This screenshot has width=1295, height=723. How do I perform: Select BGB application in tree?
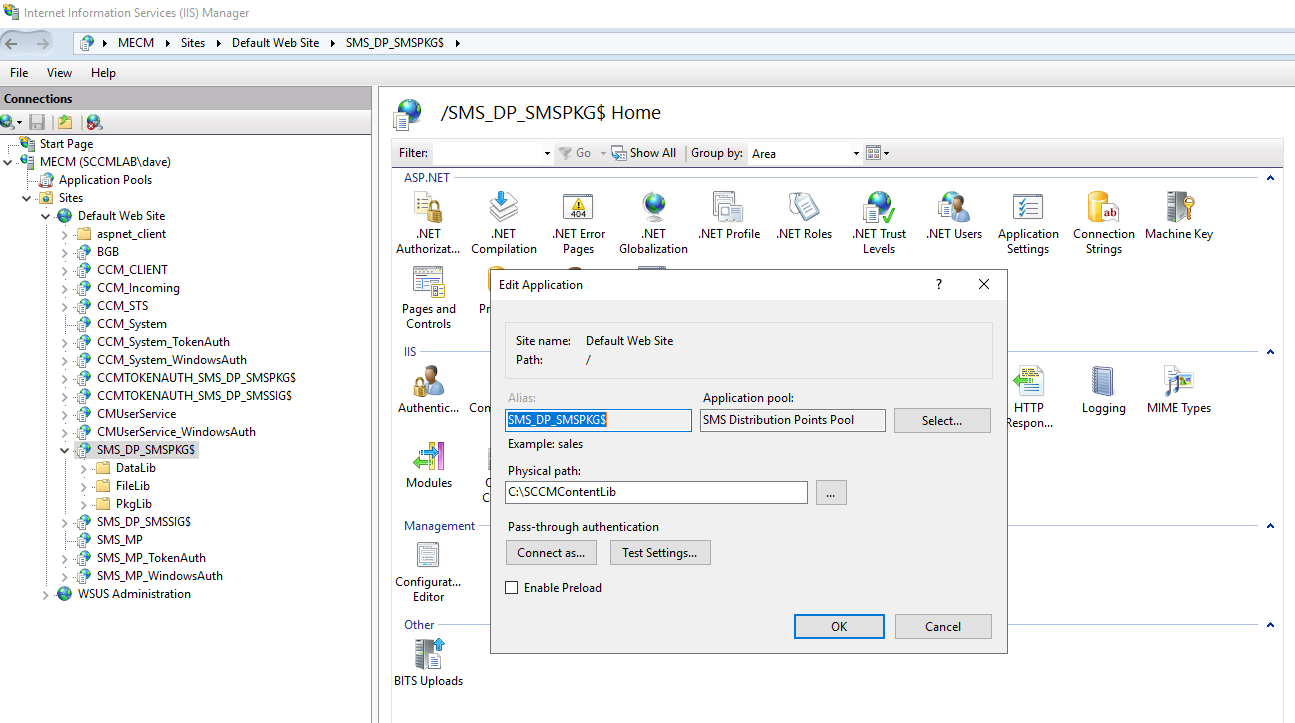coord(108,252)
